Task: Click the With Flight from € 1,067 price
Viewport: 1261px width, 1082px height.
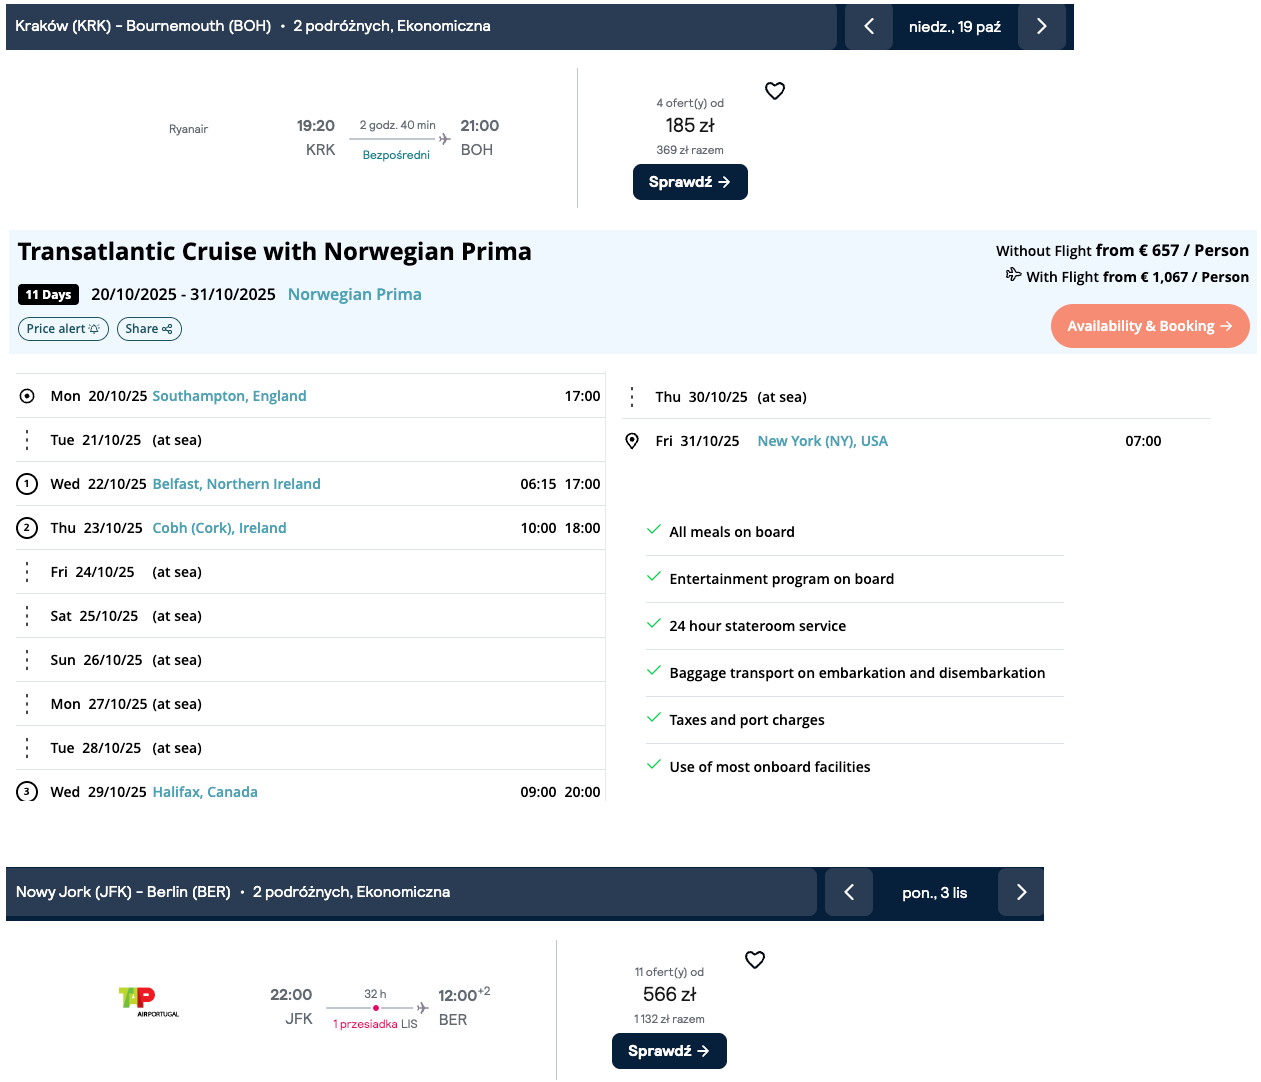Action: 1137,277
